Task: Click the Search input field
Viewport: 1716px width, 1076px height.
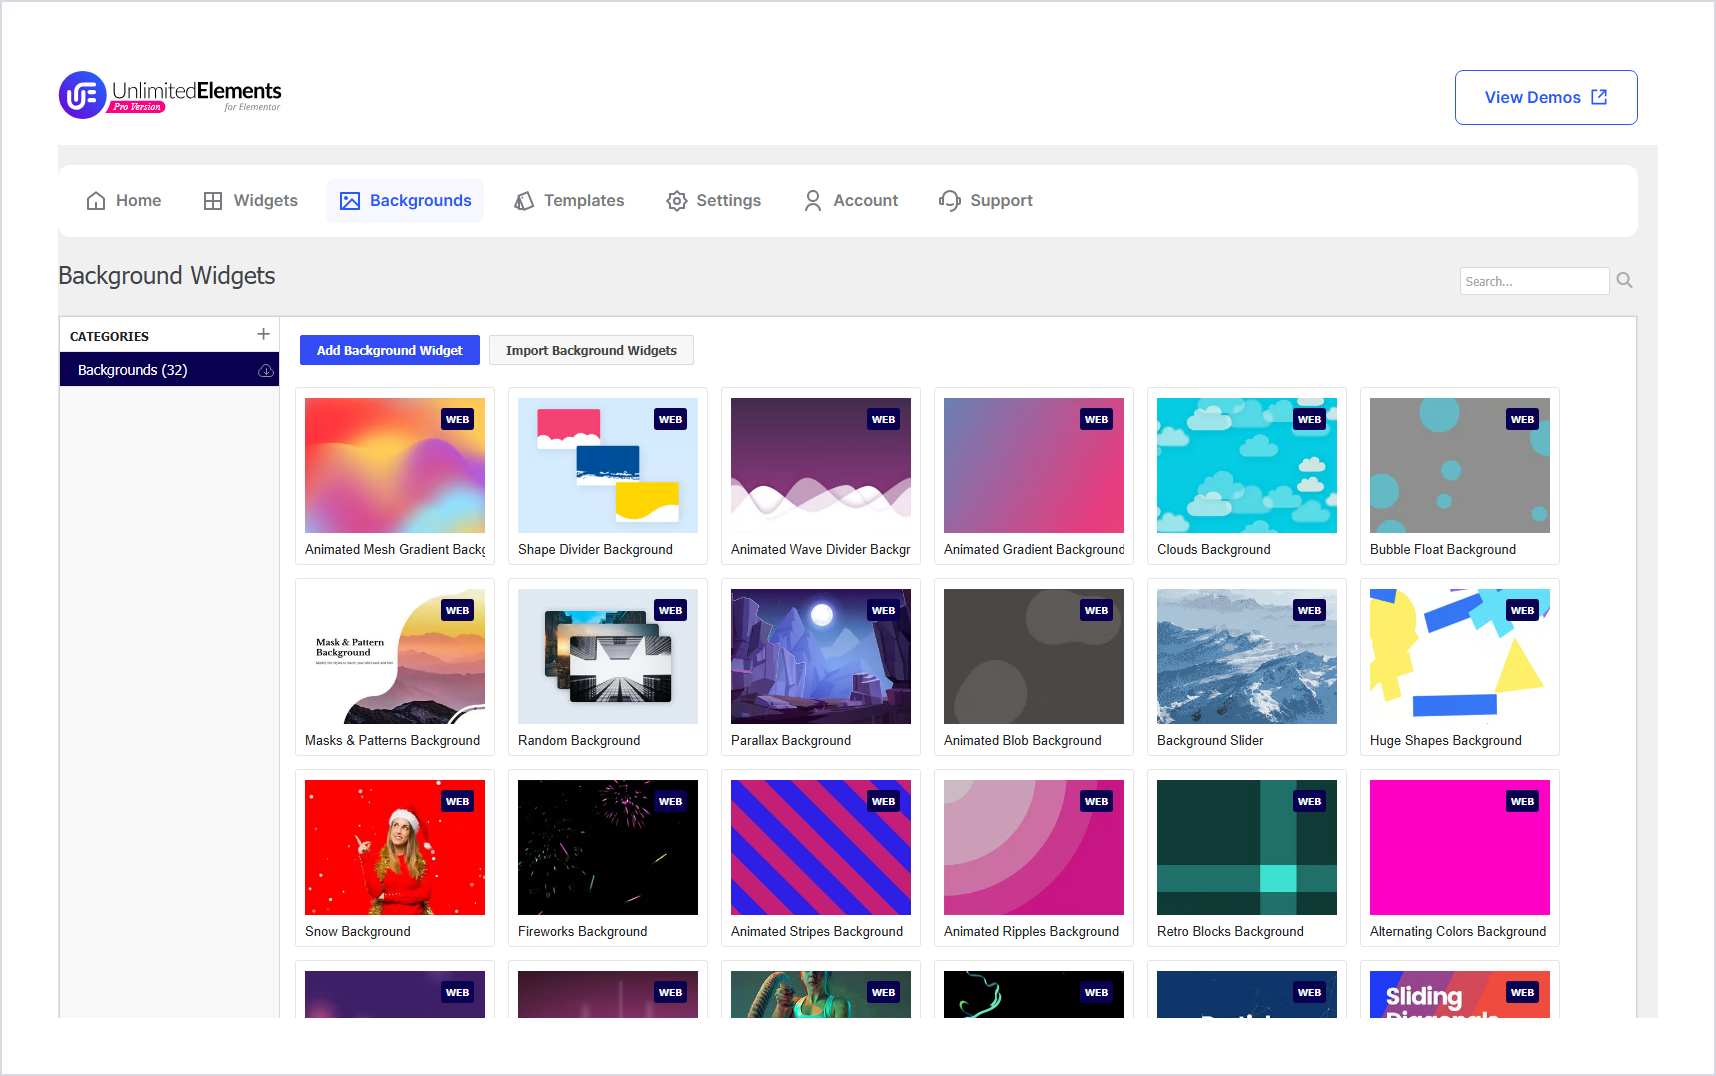Action: pos(1534,282)
